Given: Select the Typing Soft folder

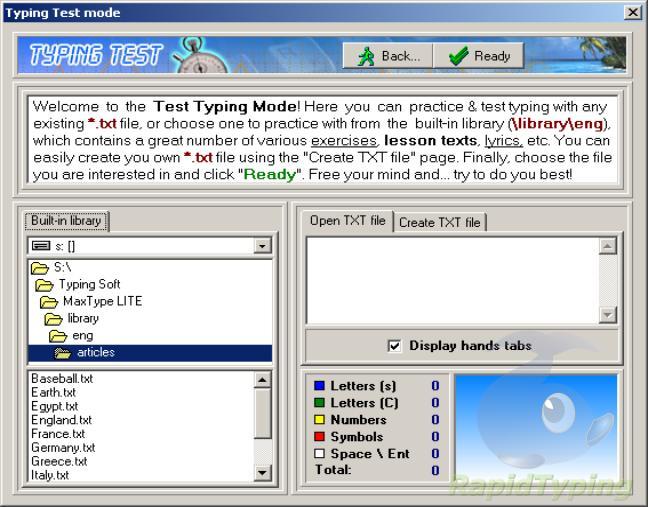Looking at the screenshot, I should [x=150, y=284].
